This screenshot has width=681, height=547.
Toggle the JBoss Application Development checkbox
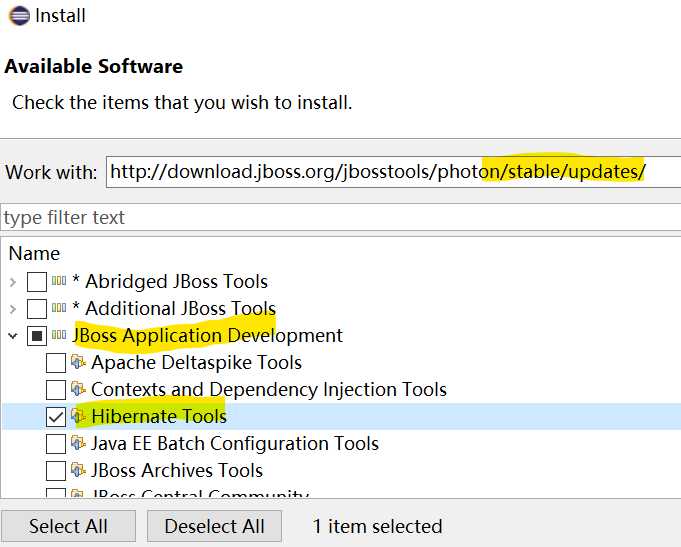pyautogui.click(x=36, y=336)
